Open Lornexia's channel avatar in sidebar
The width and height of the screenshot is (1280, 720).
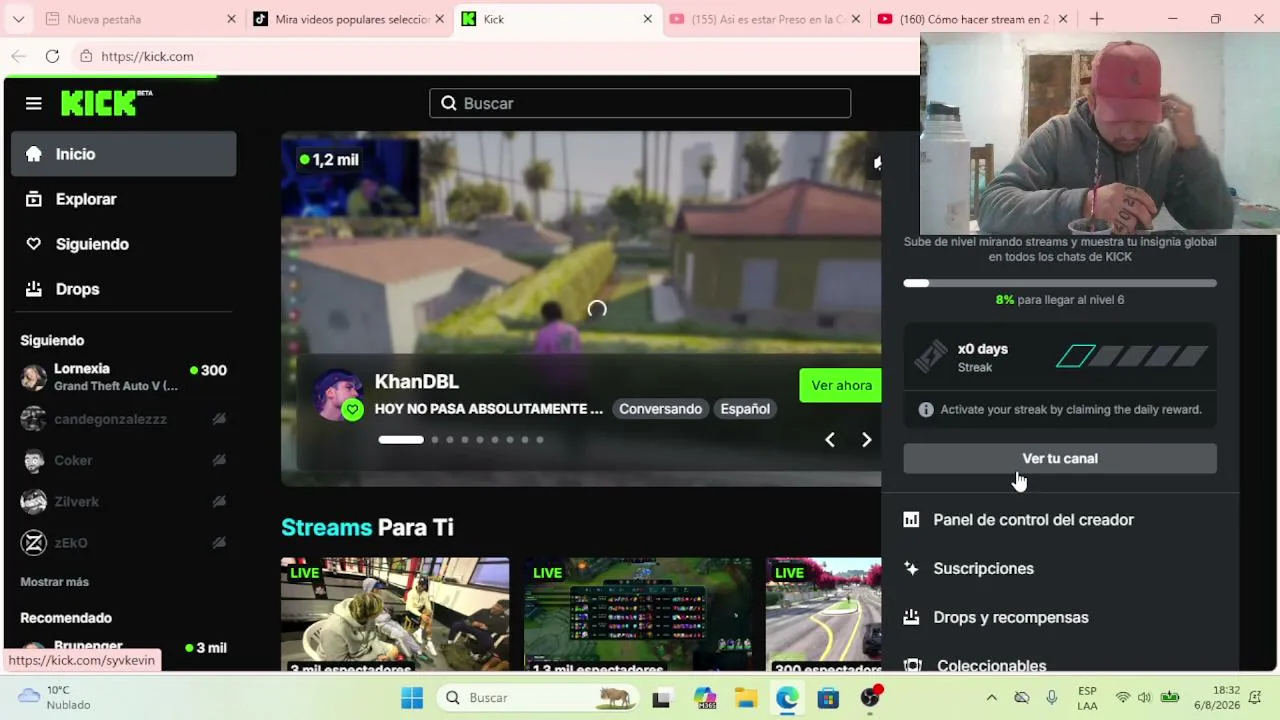(x=34, y=377)
